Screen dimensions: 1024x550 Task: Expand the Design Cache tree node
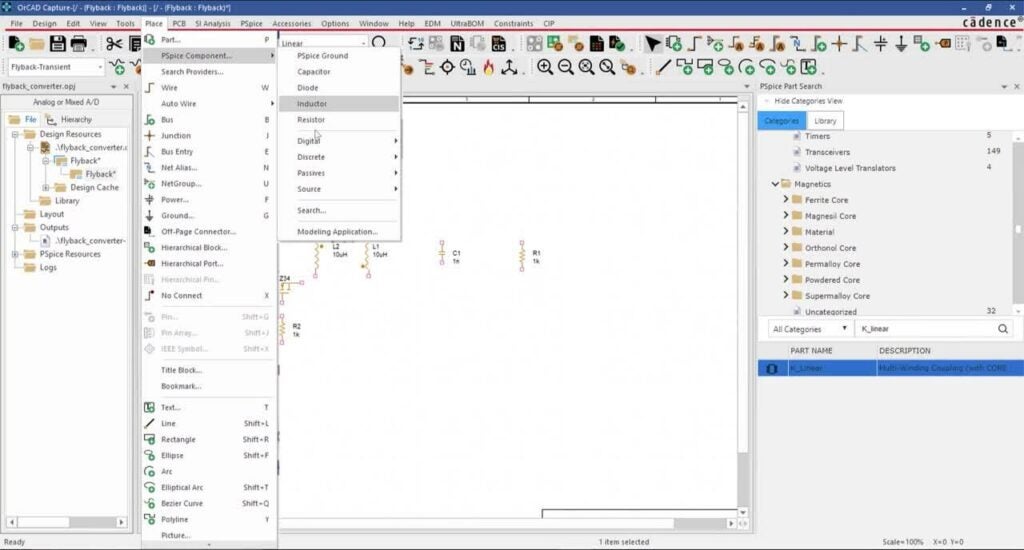pyautogui.click(x=46, y=187)
